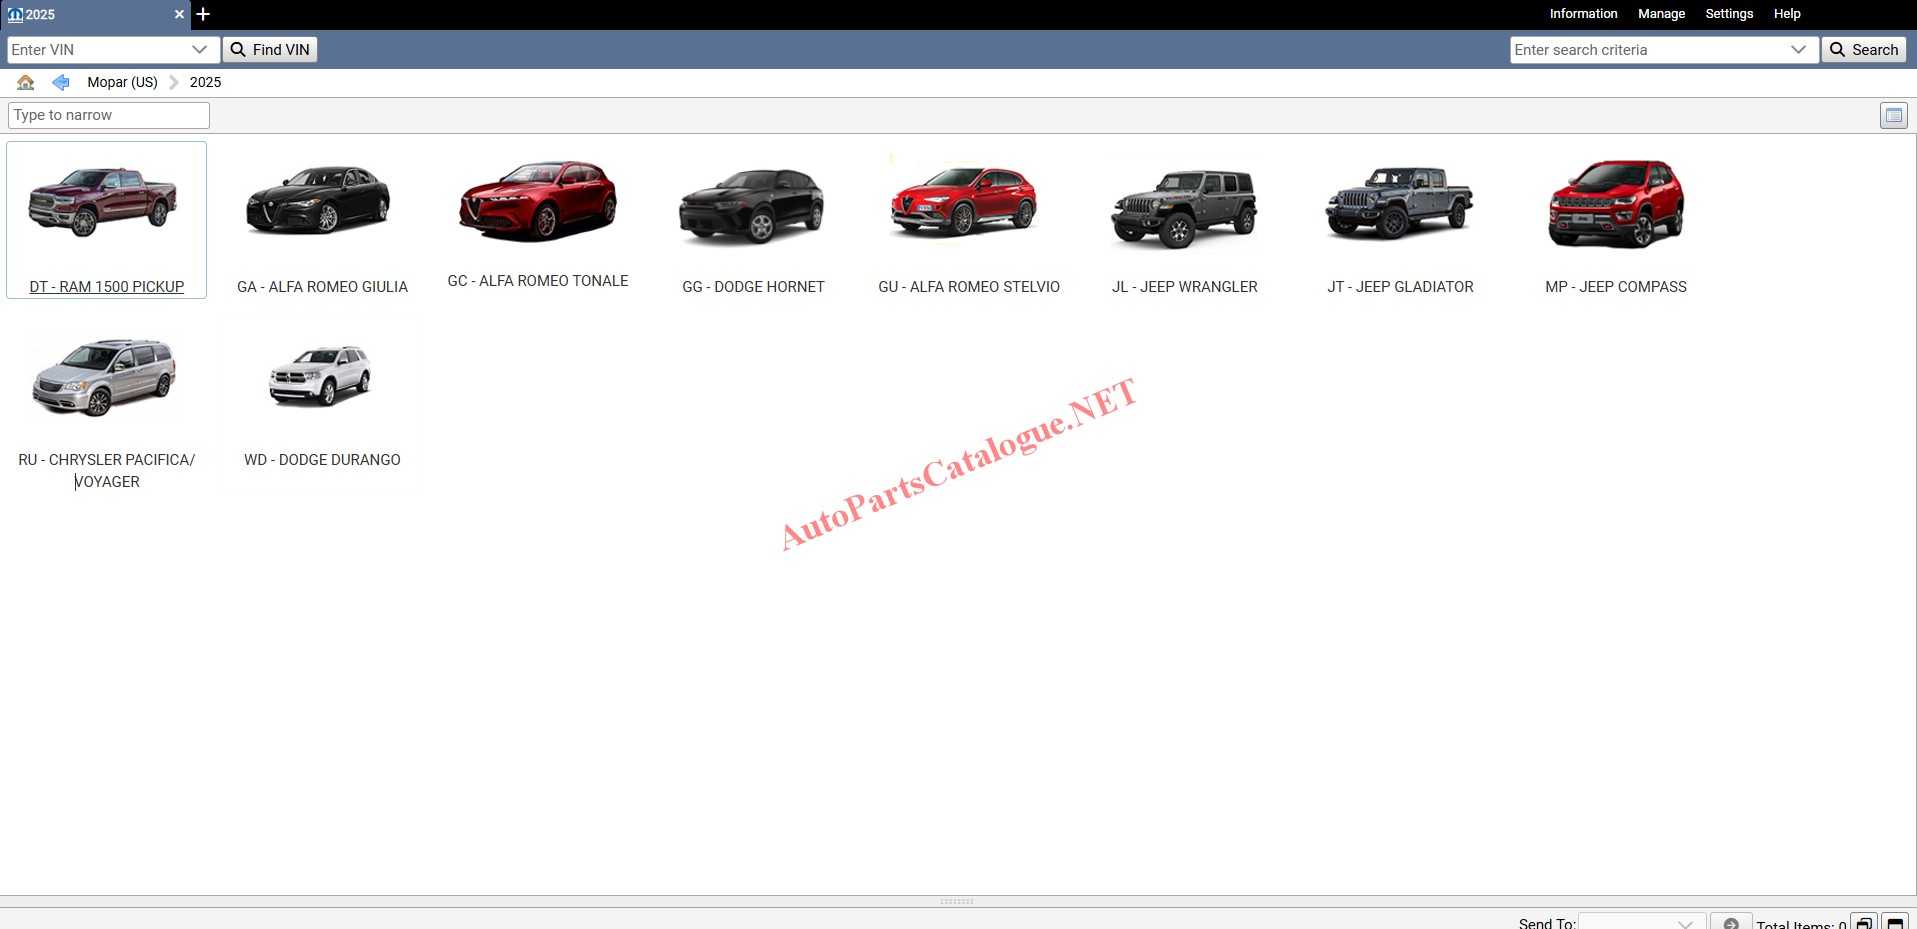
Task: Click the Mopar (US) breadcrumb link
Action: pyautogui.click(x=122, y=82)
